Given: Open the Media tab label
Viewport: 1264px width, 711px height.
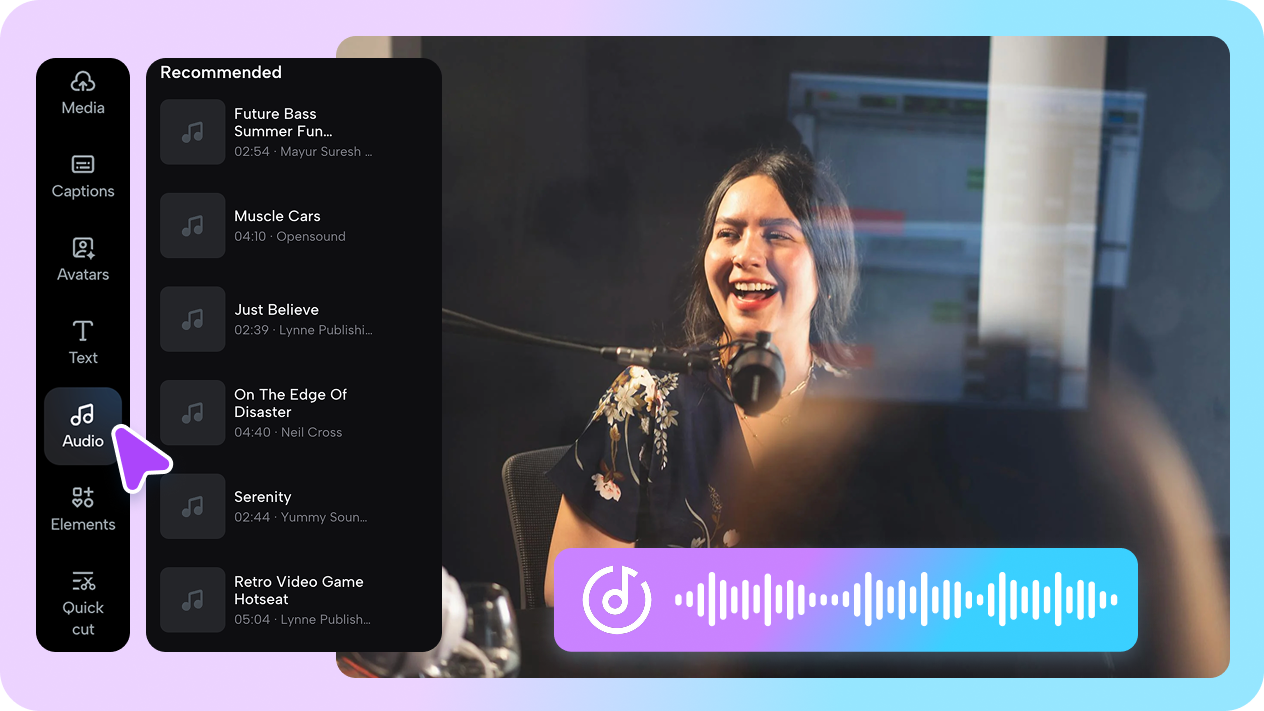Looking at the screenshot, I should point(83,108).
